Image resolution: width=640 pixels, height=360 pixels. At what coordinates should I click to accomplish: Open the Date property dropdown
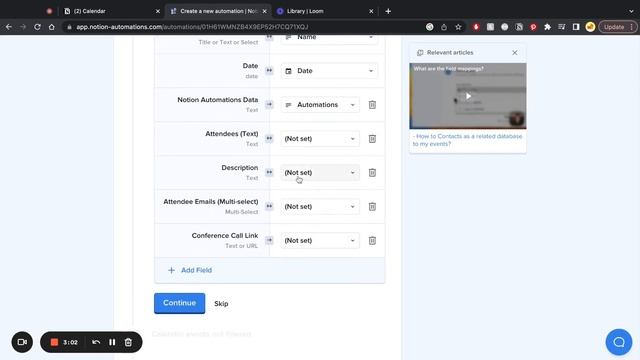(329, 71)
